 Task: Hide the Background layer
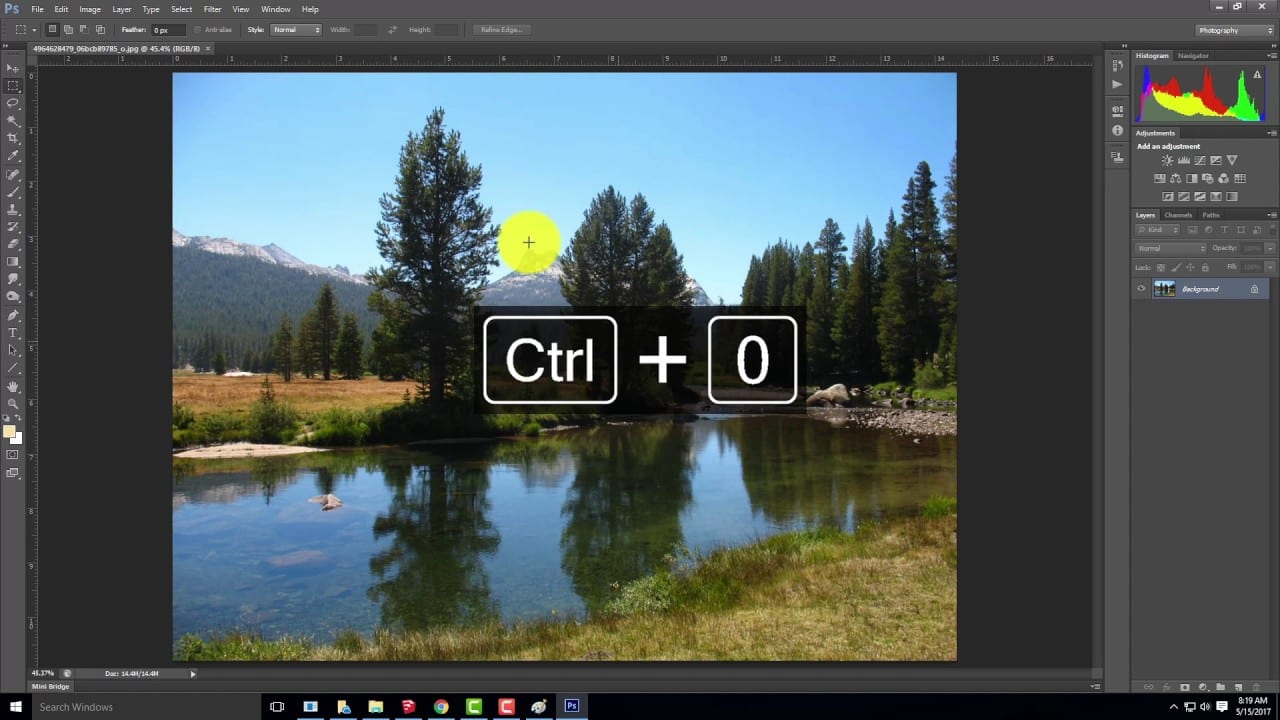click(1140, 288)
